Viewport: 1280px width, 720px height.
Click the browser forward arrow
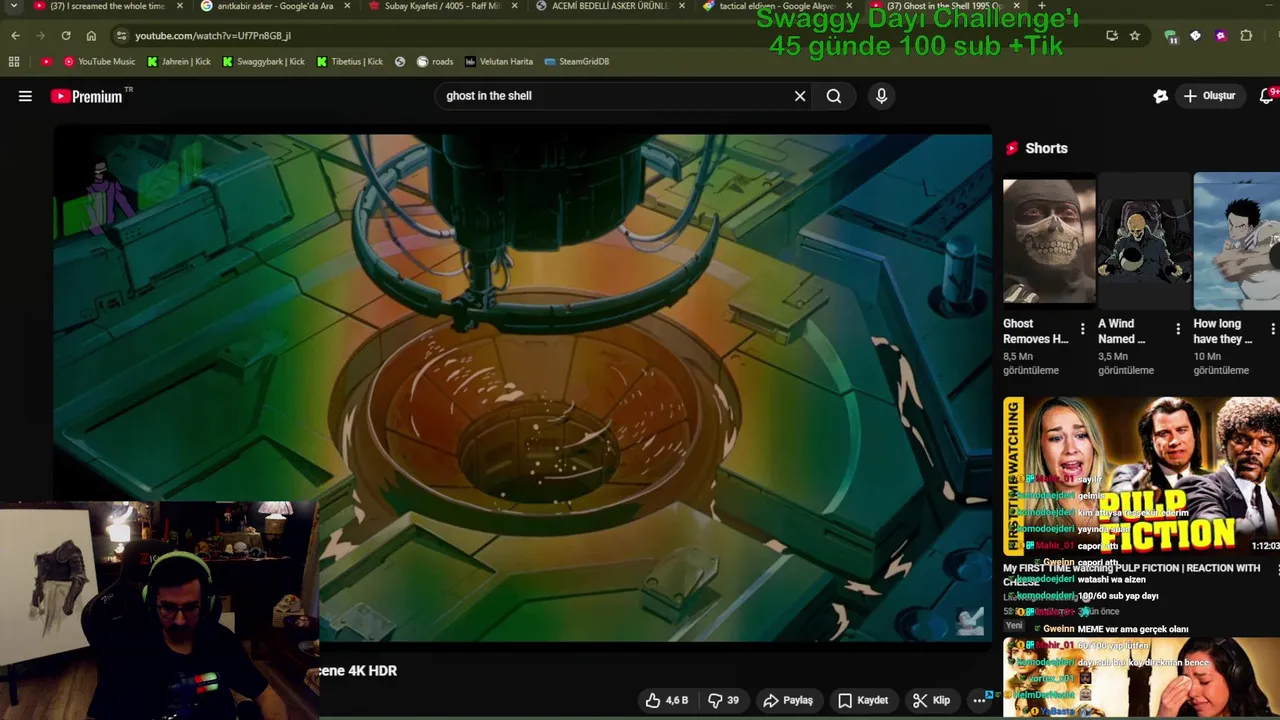coord(40,35)
